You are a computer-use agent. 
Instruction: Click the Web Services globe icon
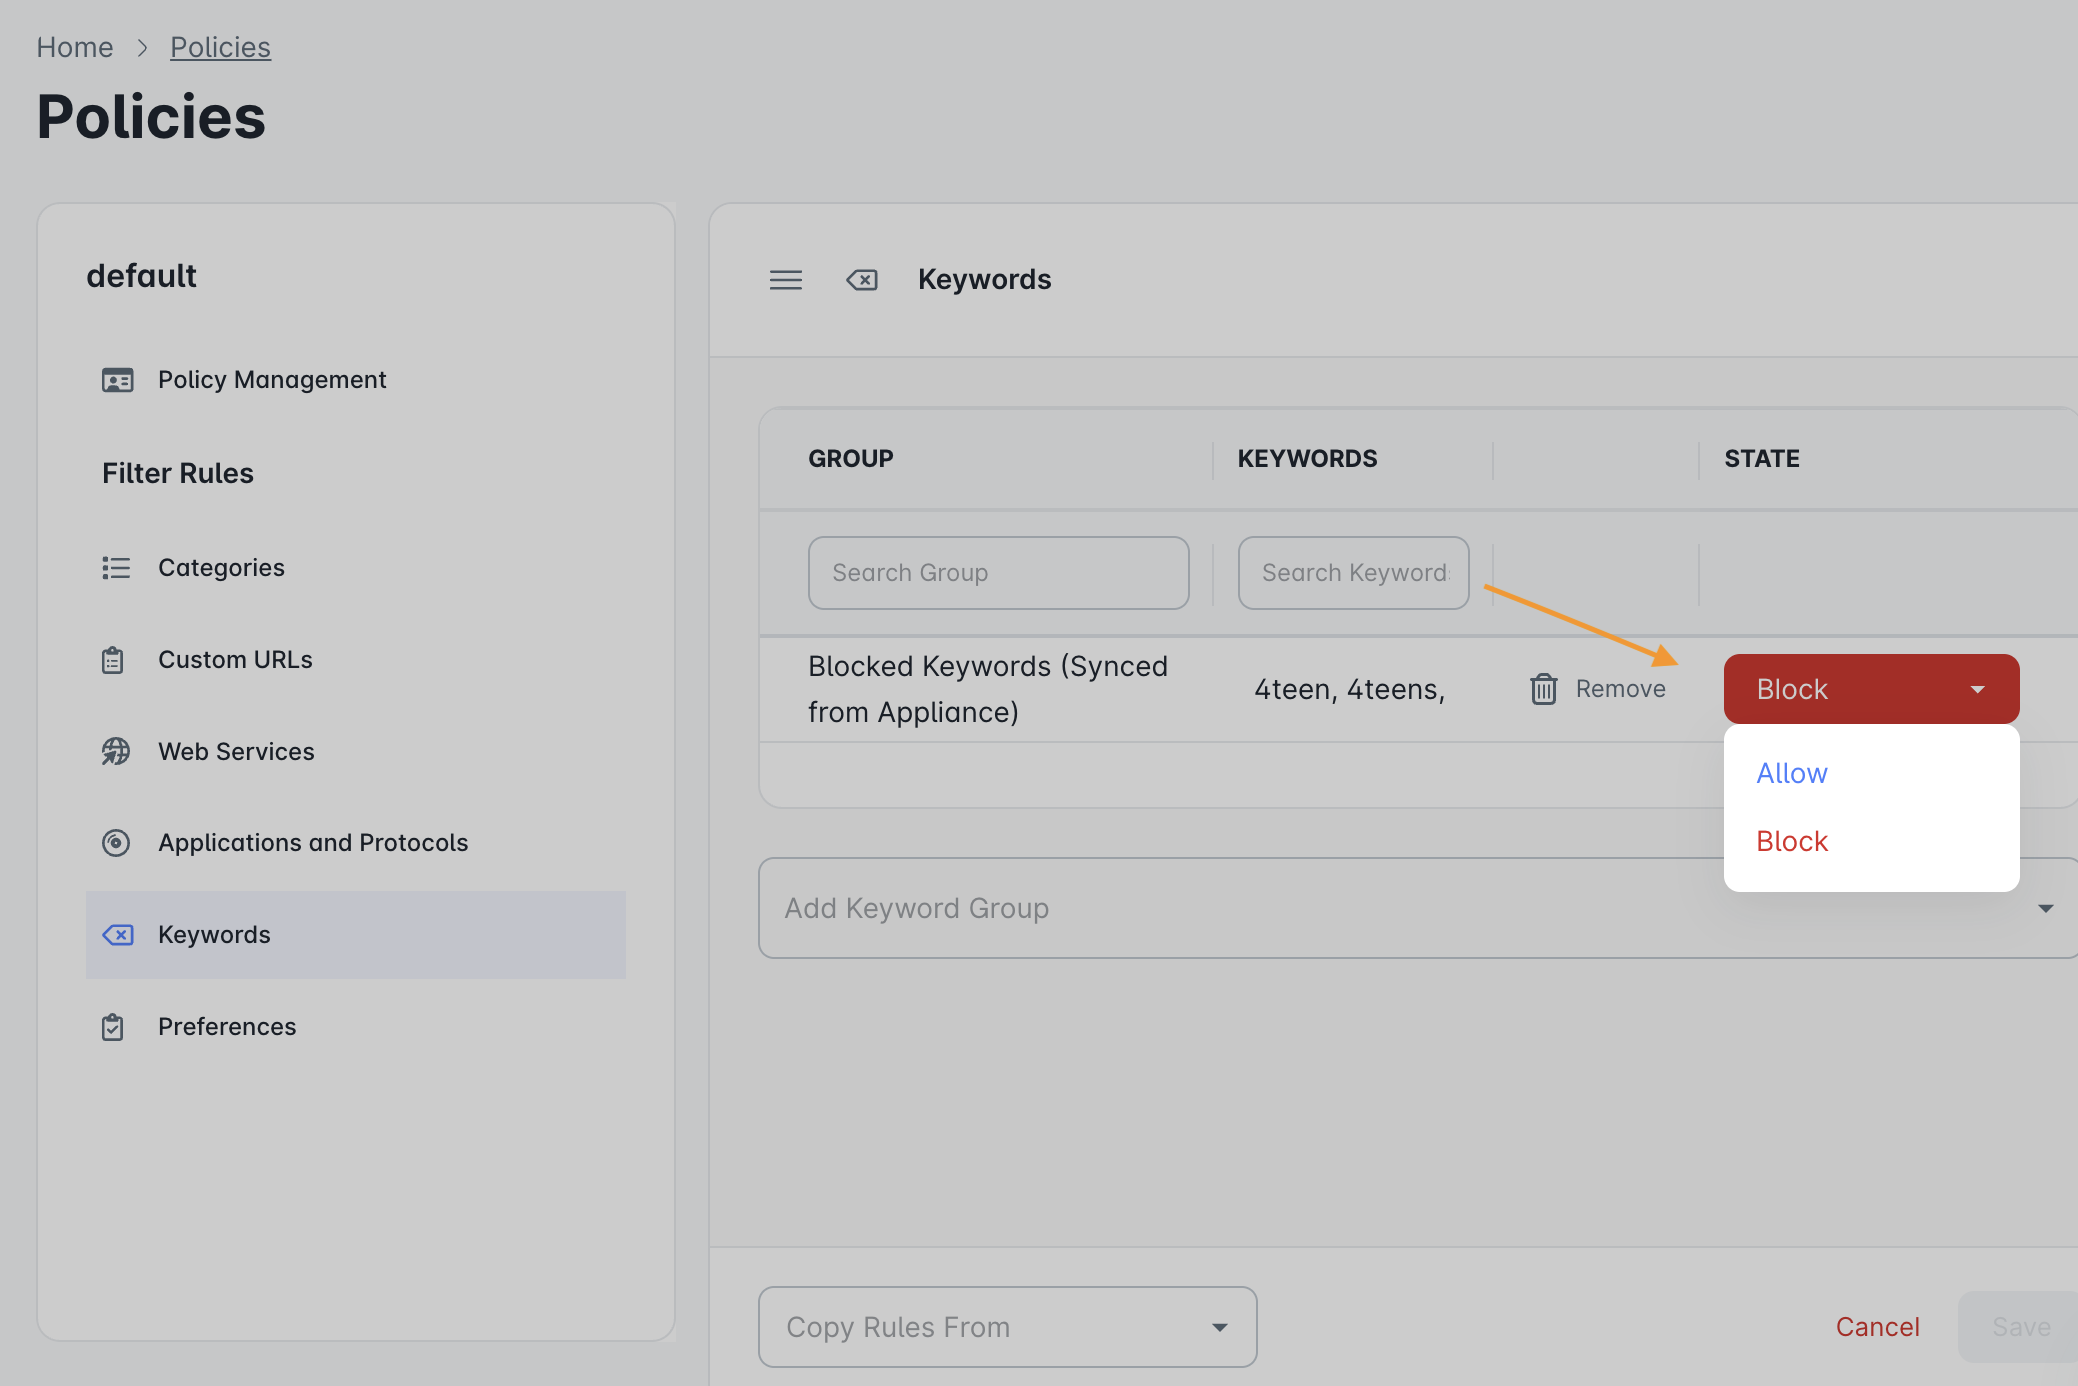116,752
